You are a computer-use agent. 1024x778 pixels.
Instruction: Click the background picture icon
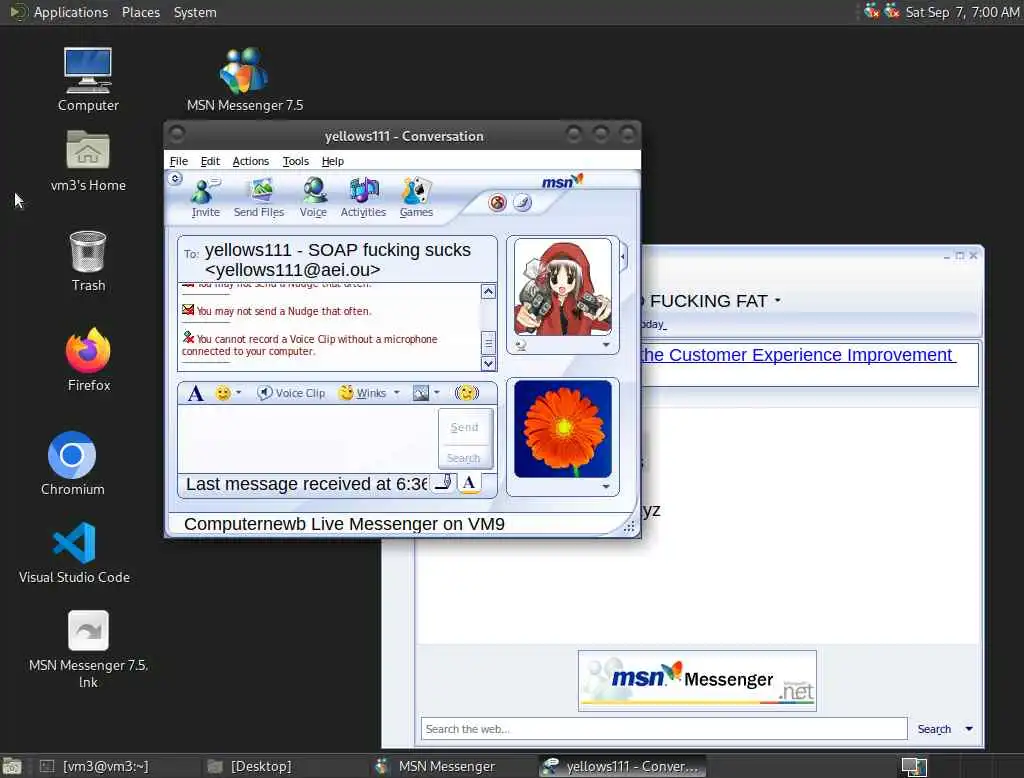(x=421, y=393)
